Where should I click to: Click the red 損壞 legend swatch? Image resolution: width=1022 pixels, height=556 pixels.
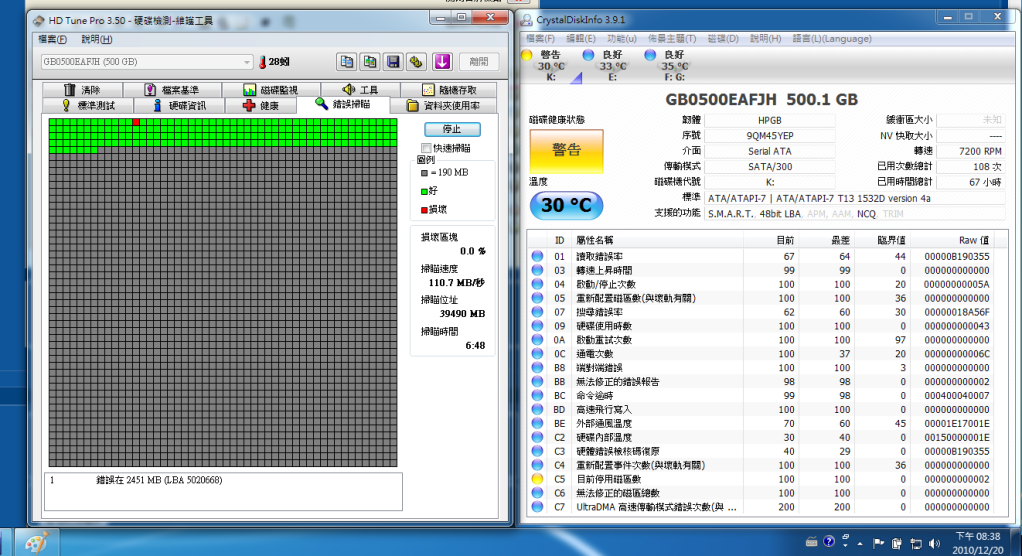pyautogui.click(x=424, y=210)
